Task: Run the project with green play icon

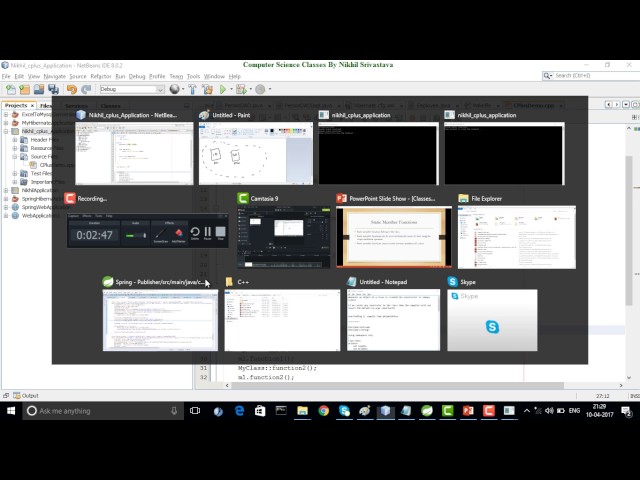Action: [x=223, y=89]
